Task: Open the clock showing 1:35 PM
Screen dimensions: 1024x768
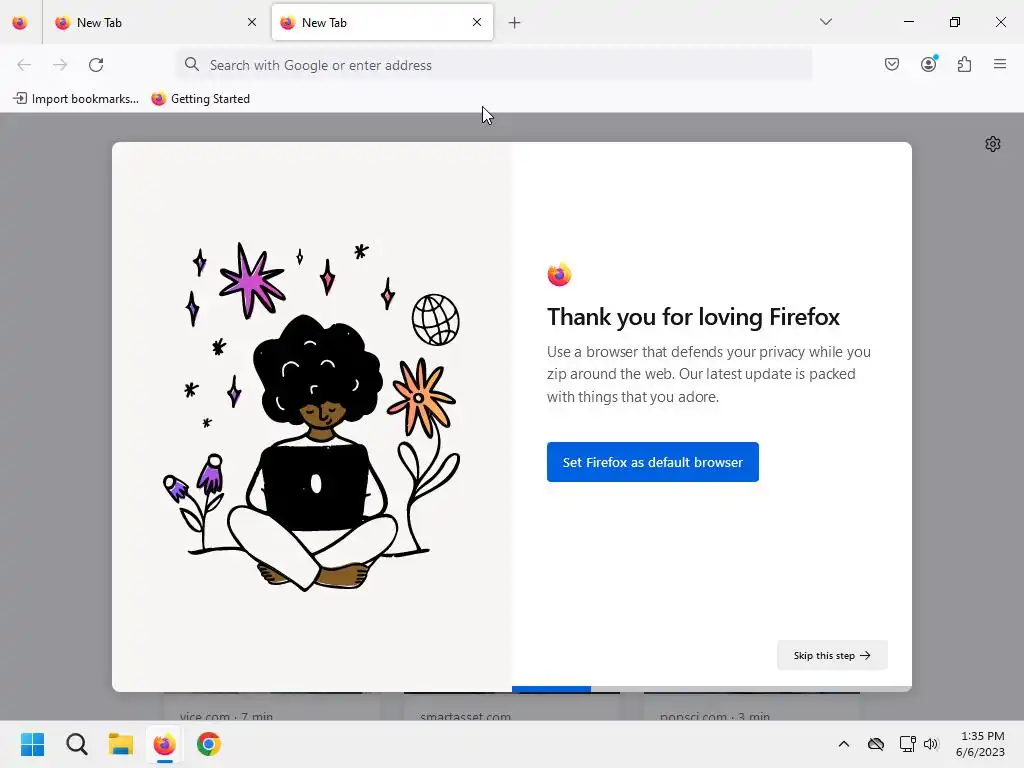Action: 980,744
